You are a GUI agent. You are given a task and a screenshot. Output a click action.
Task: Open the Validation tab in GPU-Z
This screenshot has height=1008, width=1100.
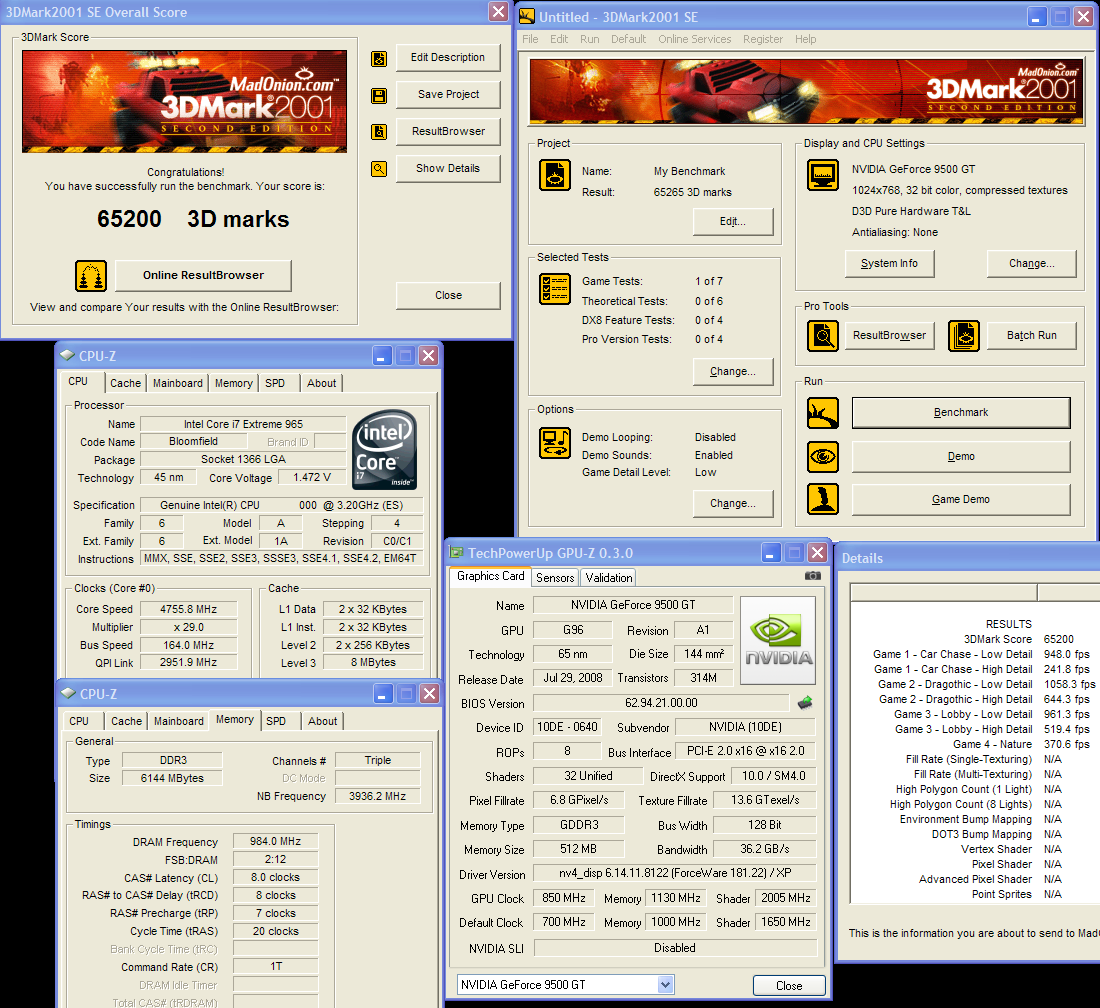pyautogui.click(x=608, y=577)
